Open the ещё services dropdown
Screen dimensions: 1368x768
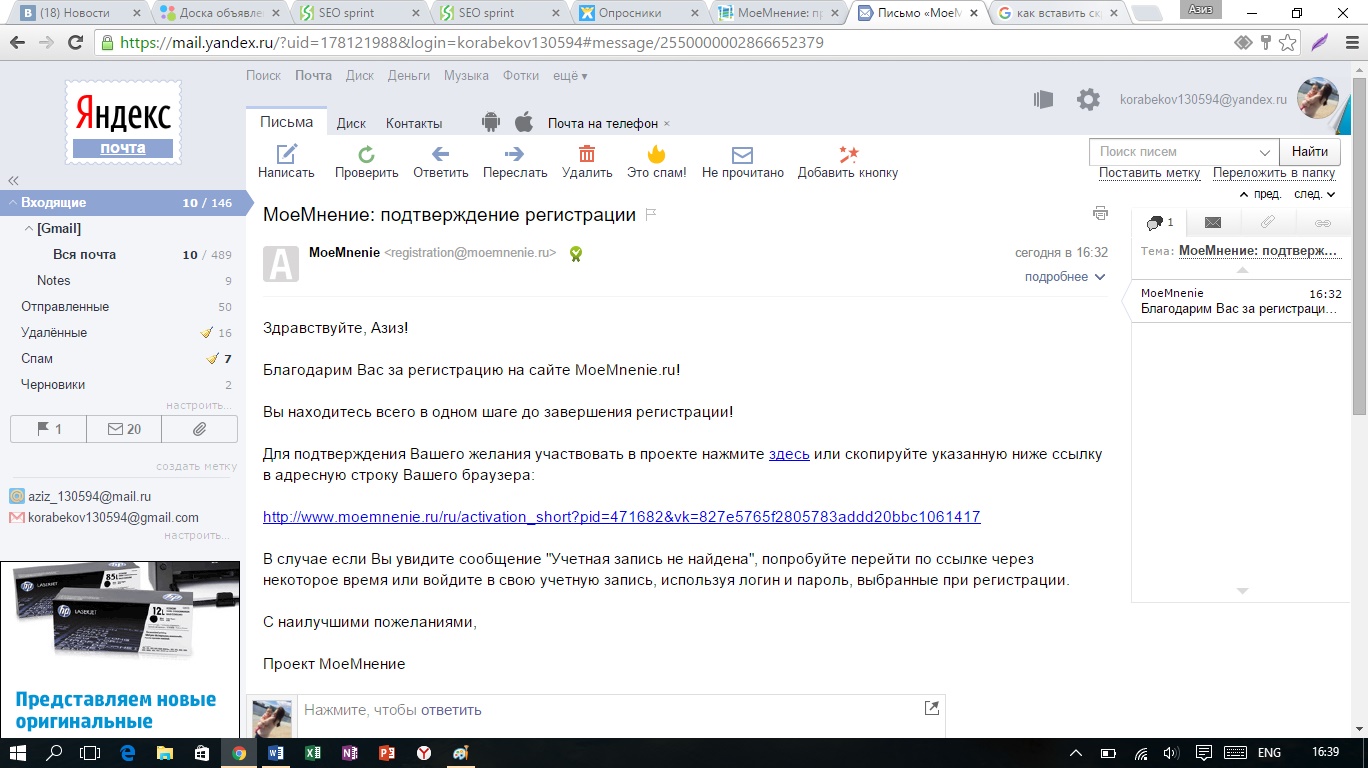(570, 76)
